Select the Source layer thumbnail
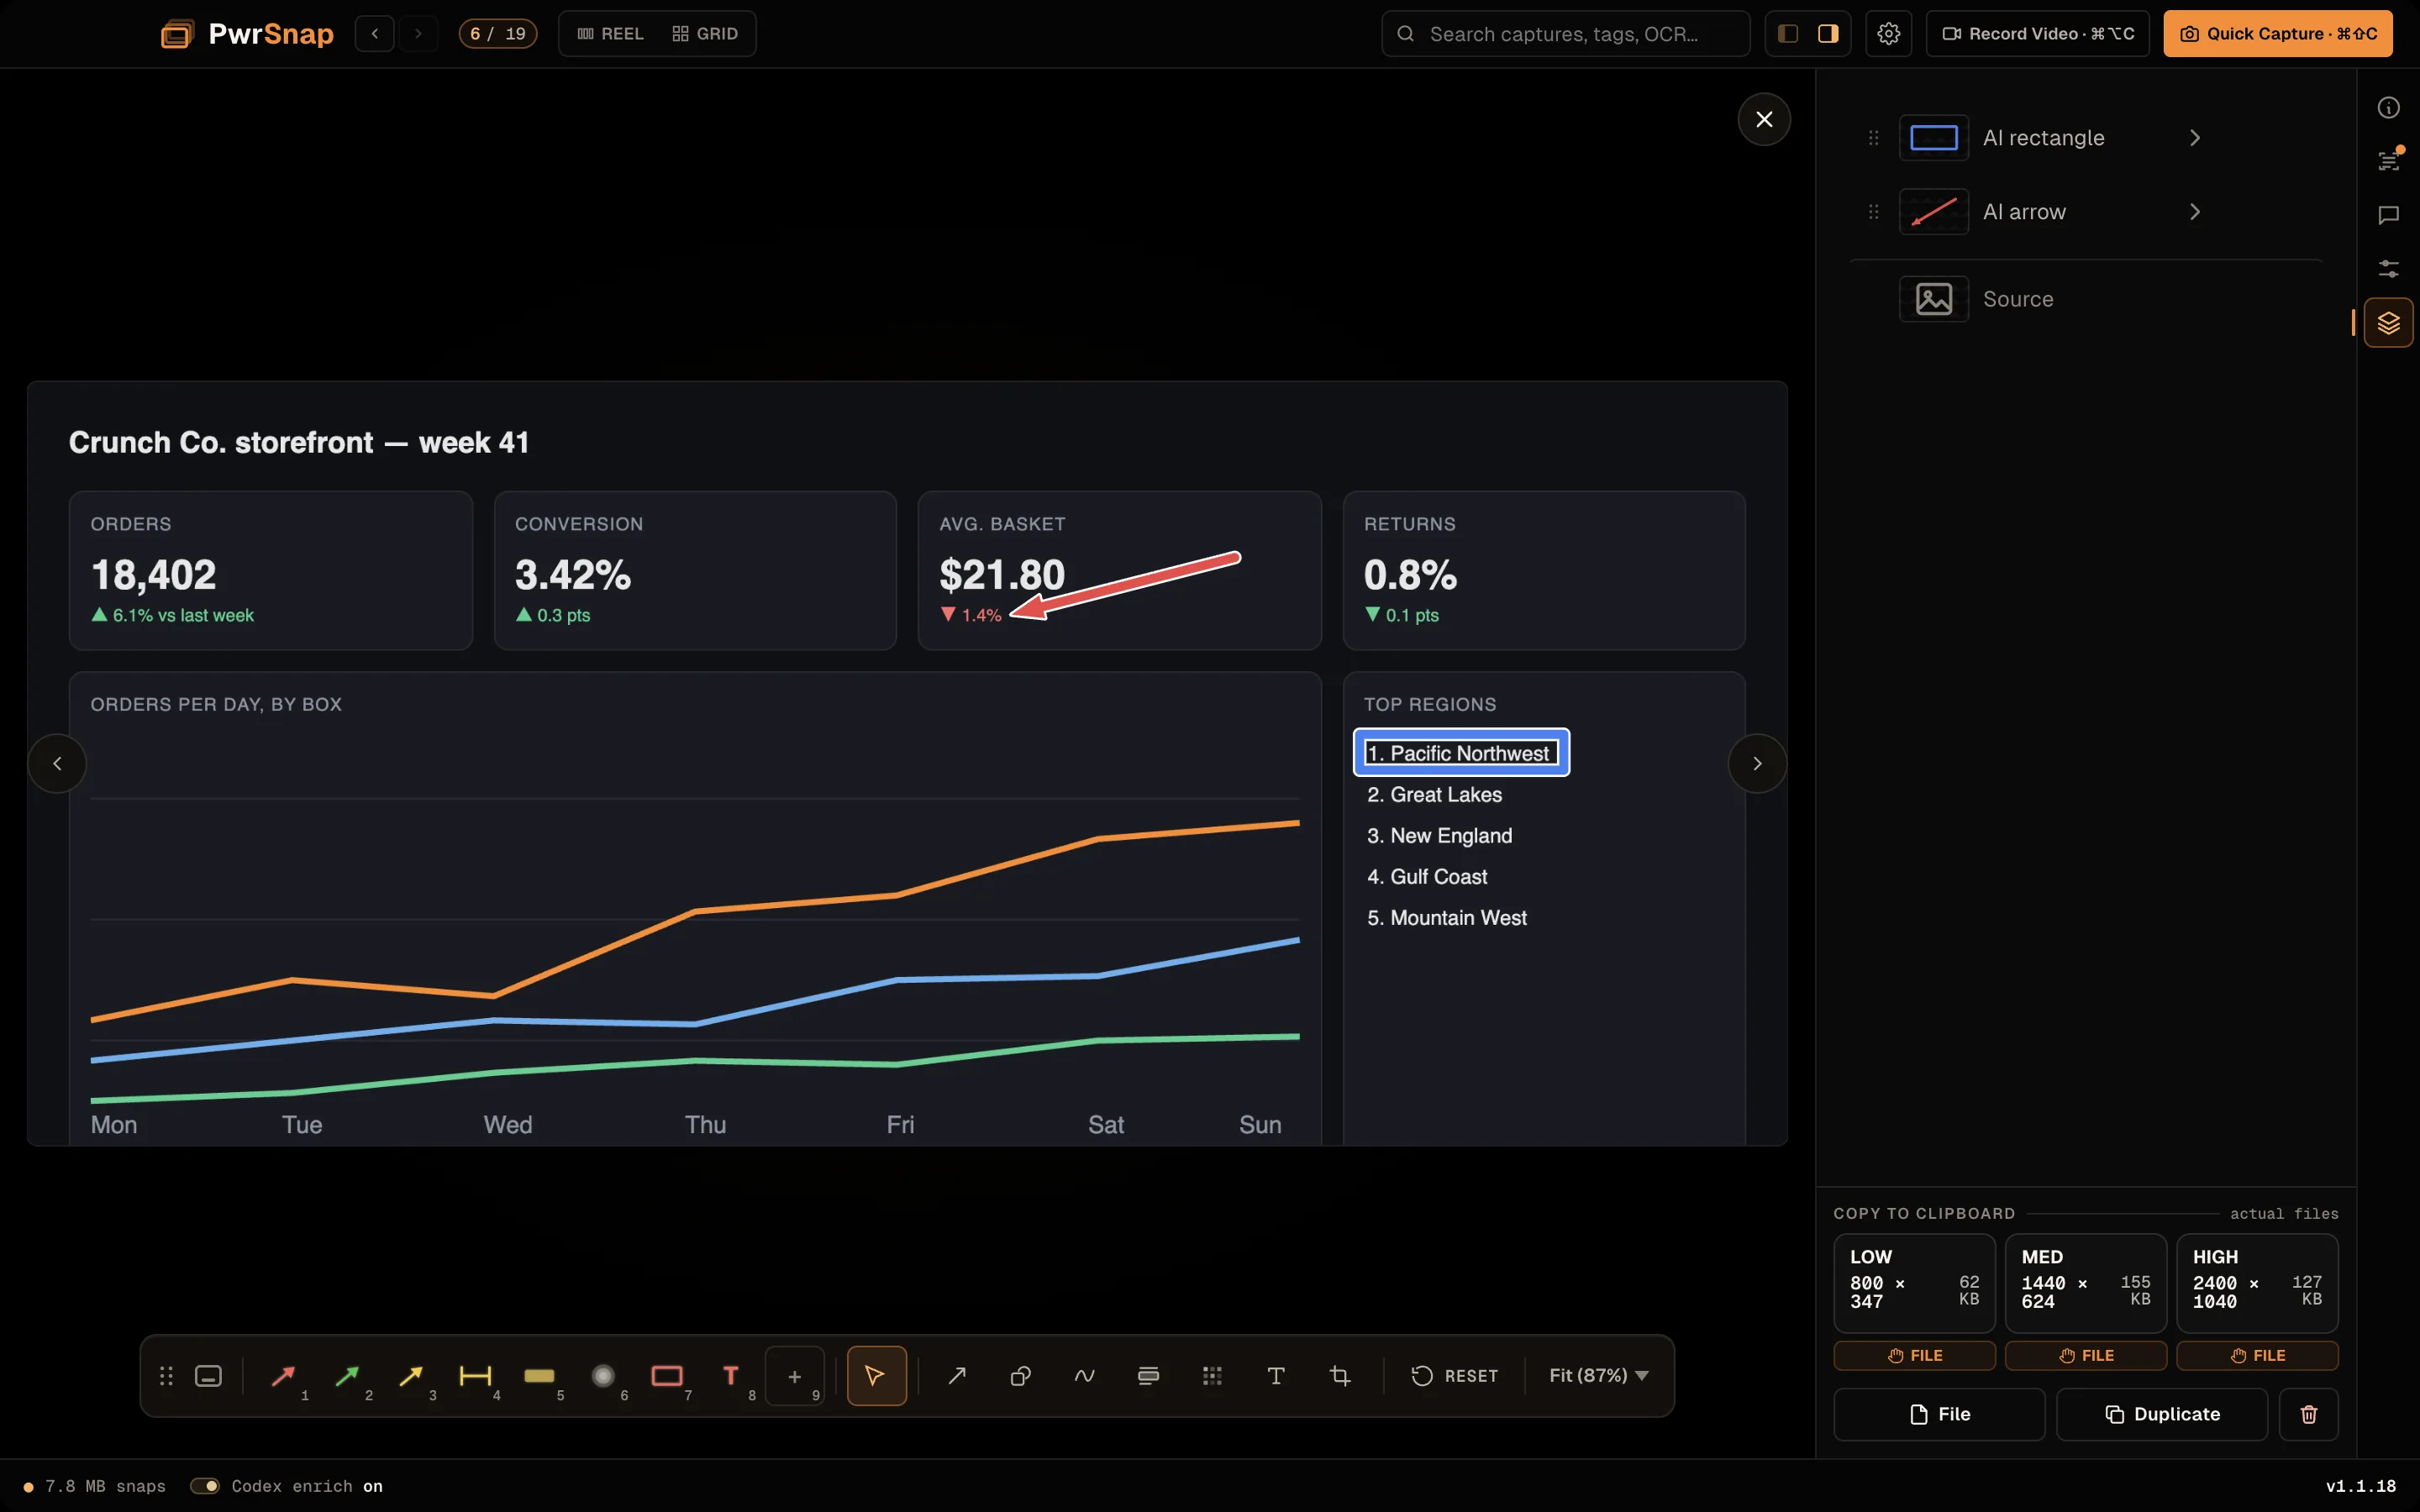The image size is (2420, 1512). click(1934, 299)
